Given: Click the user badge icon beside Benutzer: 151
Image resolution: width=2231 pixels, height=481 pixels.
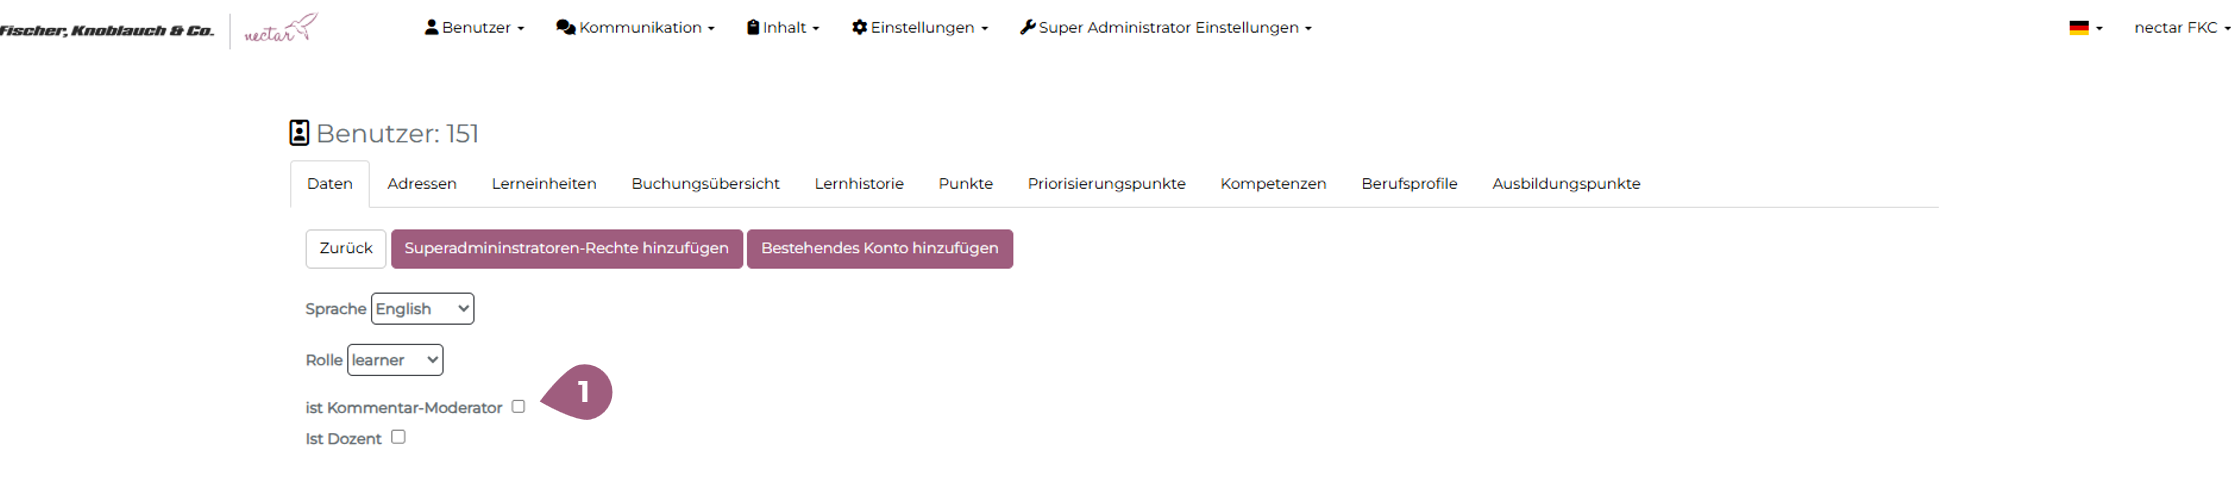Looking at the screenshot, I should pyautogui.click(x=299, y=133).
